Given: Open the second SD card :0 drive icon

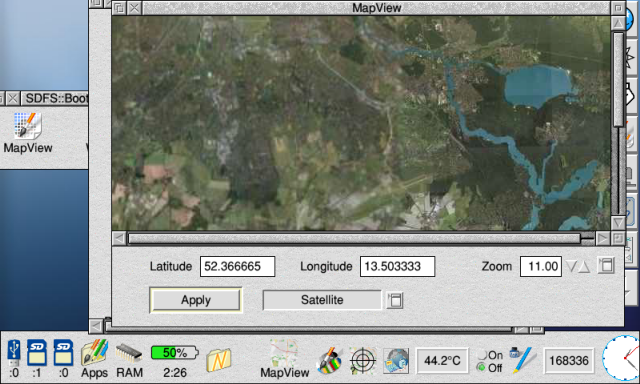Looking at the screenshot, I should pos(63,358).
